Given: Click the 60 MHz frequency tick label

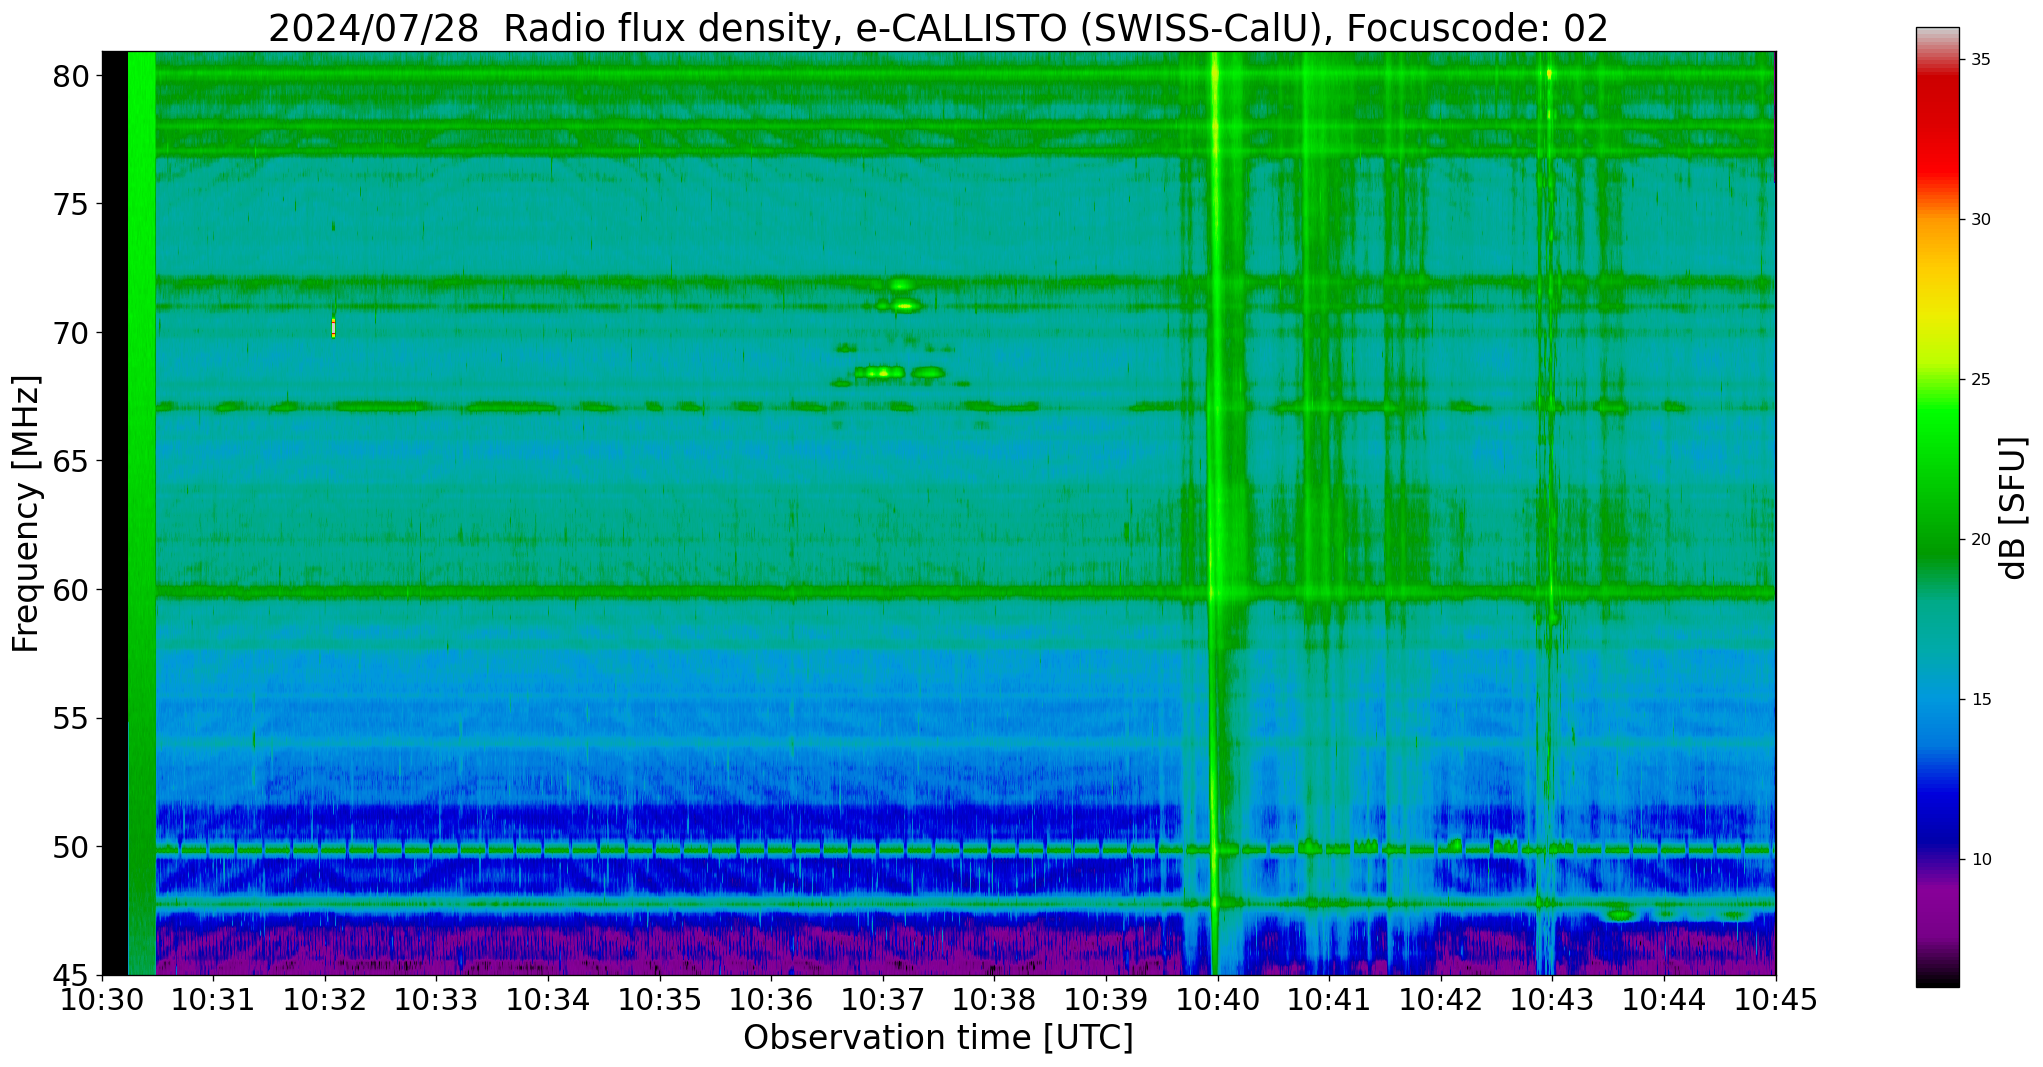Looking at the screenshot, I should pyautogui.click(x=71, y=590).
